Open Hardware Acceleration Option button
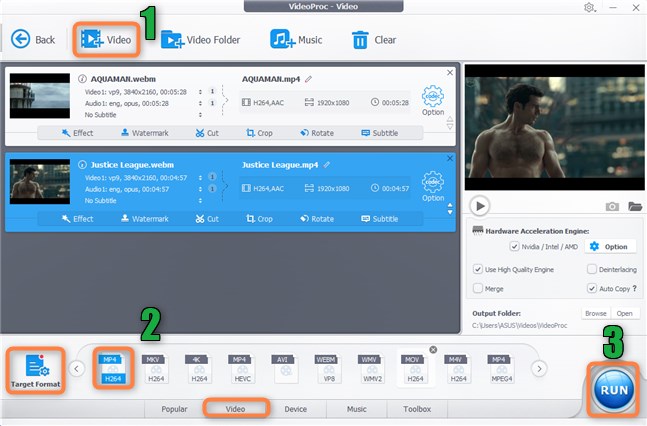Screen dimensions: 647x426 click(x=609, y=246)
